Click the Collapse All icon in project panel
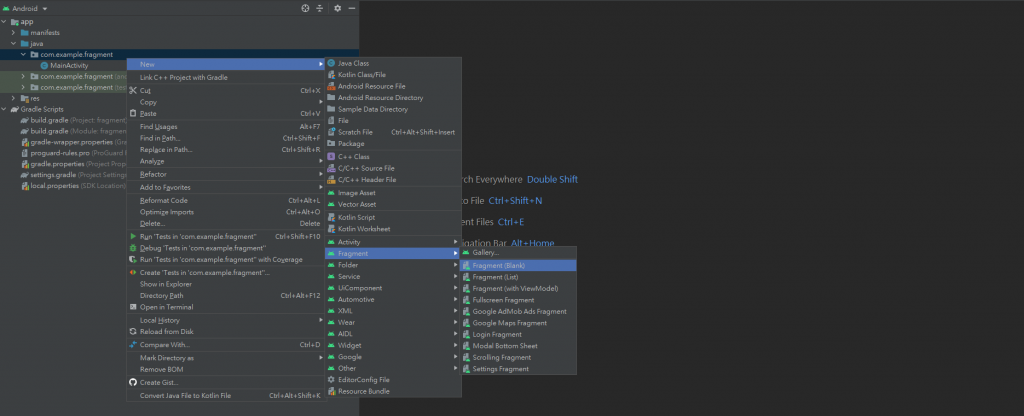The image size is (1024, 416). (x=319, y=8)
